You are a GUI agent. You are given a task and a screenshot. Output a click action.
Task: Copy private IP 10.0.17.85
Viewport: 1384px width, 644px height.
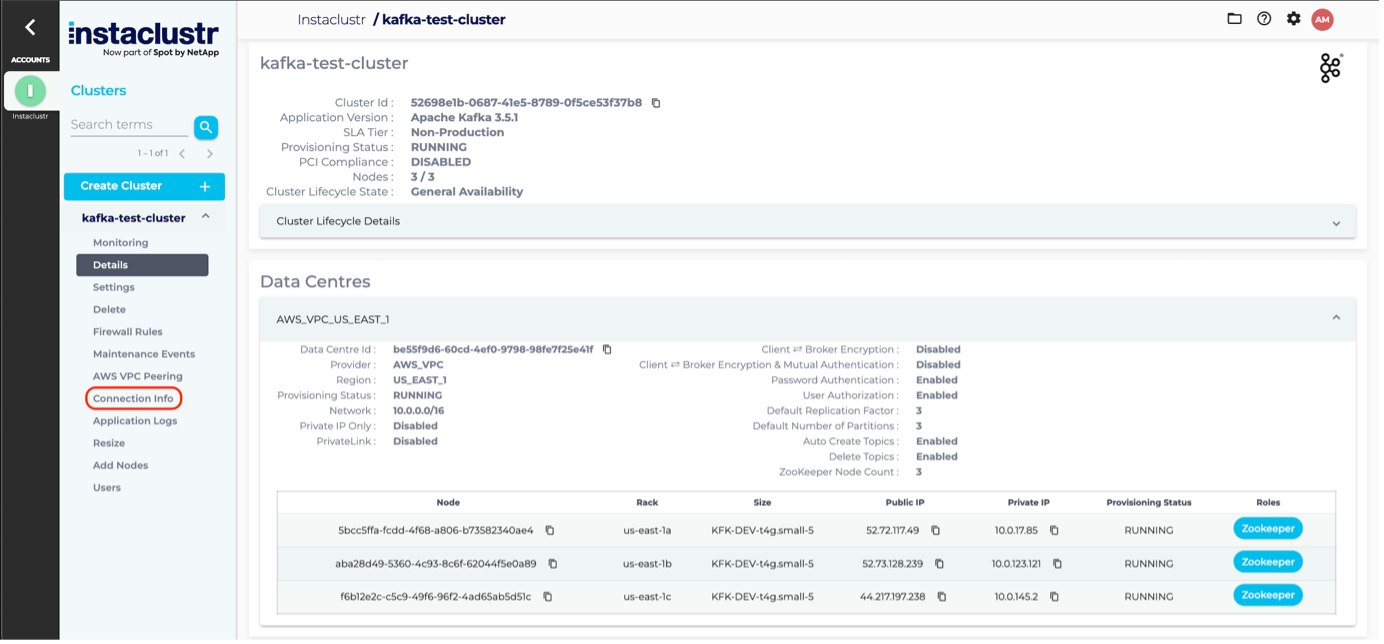[1054, 531]
